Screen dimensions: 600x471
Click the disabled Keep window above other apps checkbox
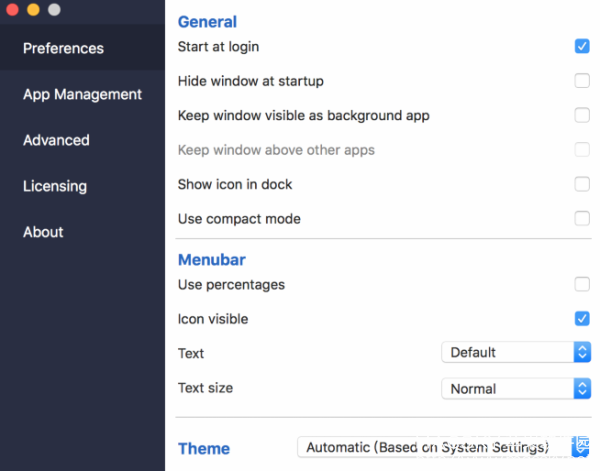[582, 150]
